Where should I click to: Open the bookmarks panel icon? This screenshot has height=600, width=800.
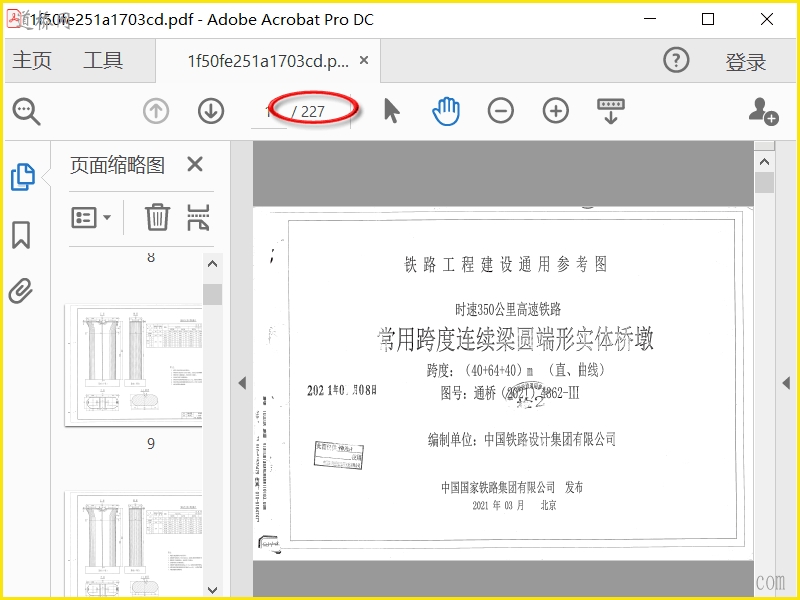[21, 235]
